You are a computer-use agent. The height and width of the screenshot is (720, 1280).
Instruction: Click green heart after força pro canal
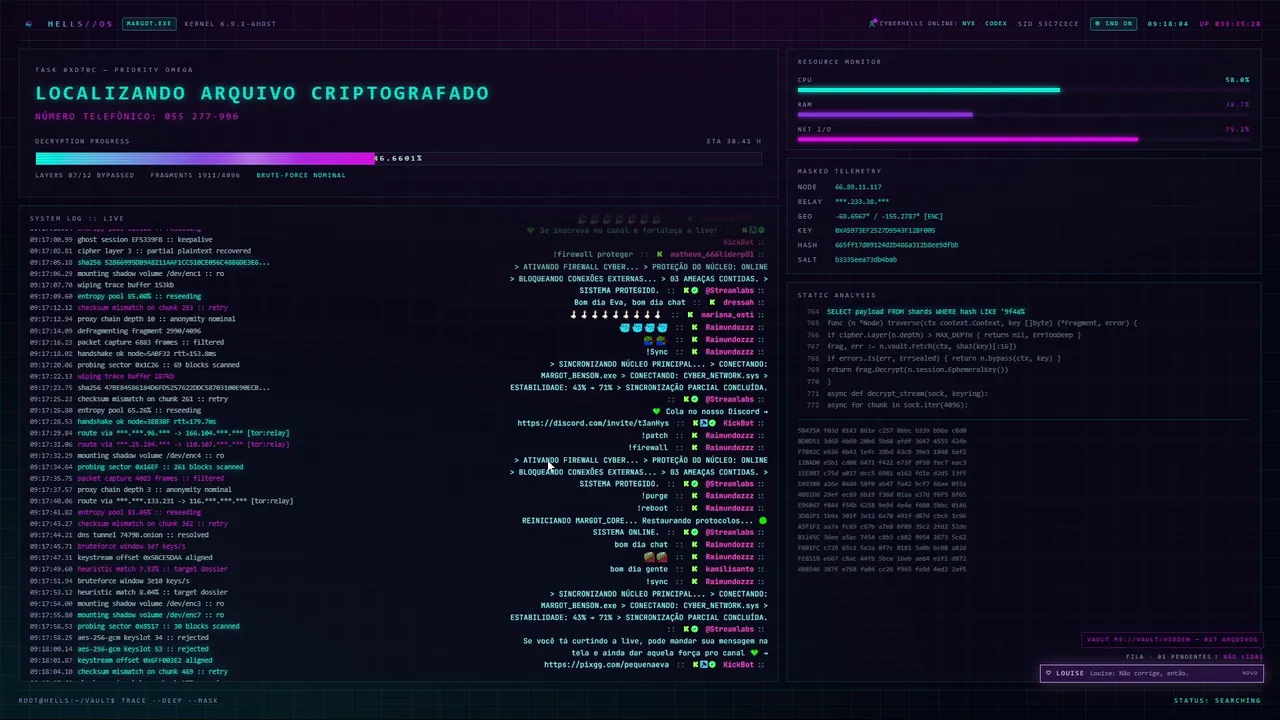click(756, 653)
